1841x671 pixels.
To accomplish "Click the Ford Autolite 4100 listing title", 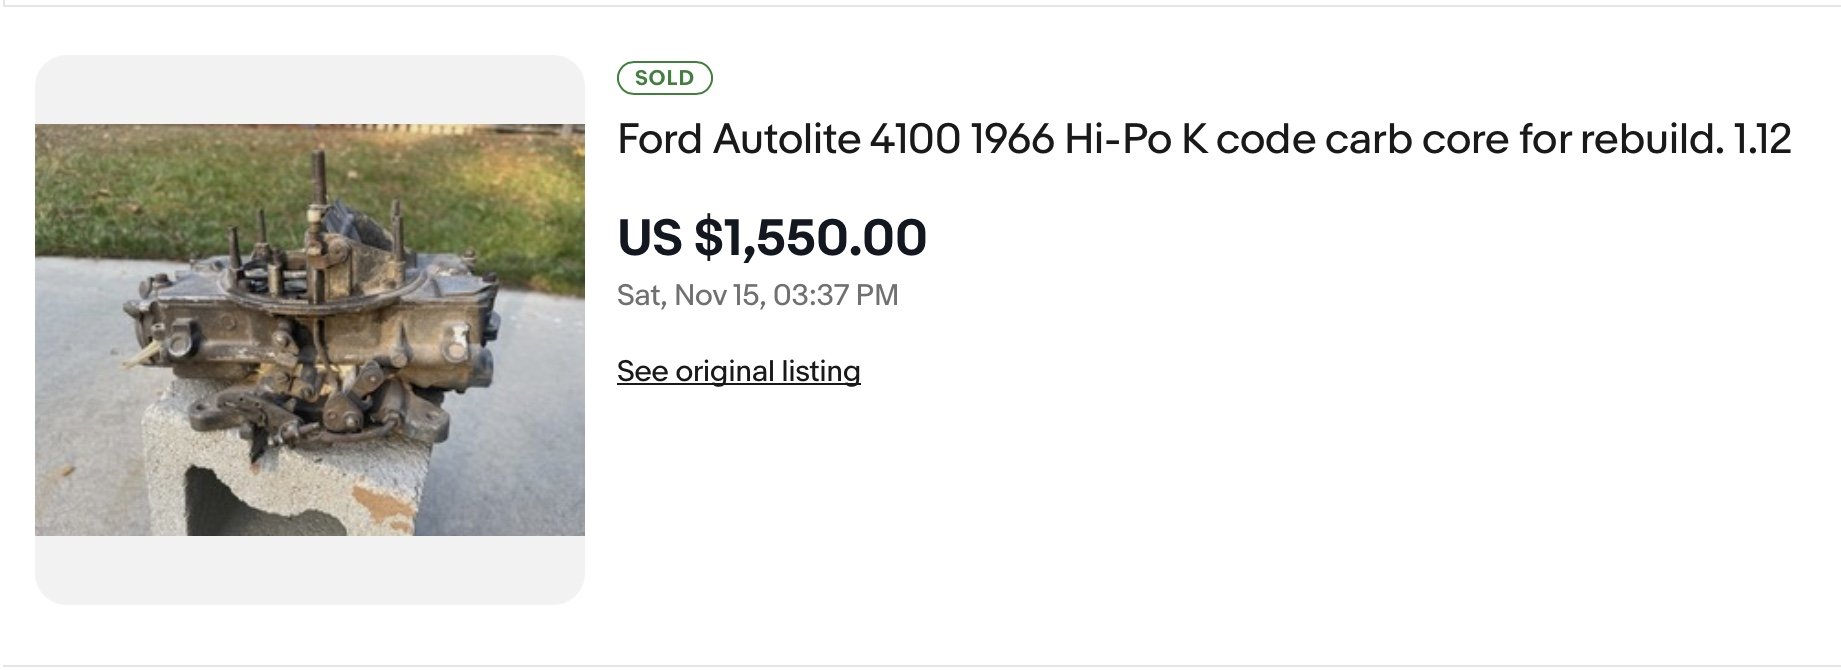I will point(1203,139).
